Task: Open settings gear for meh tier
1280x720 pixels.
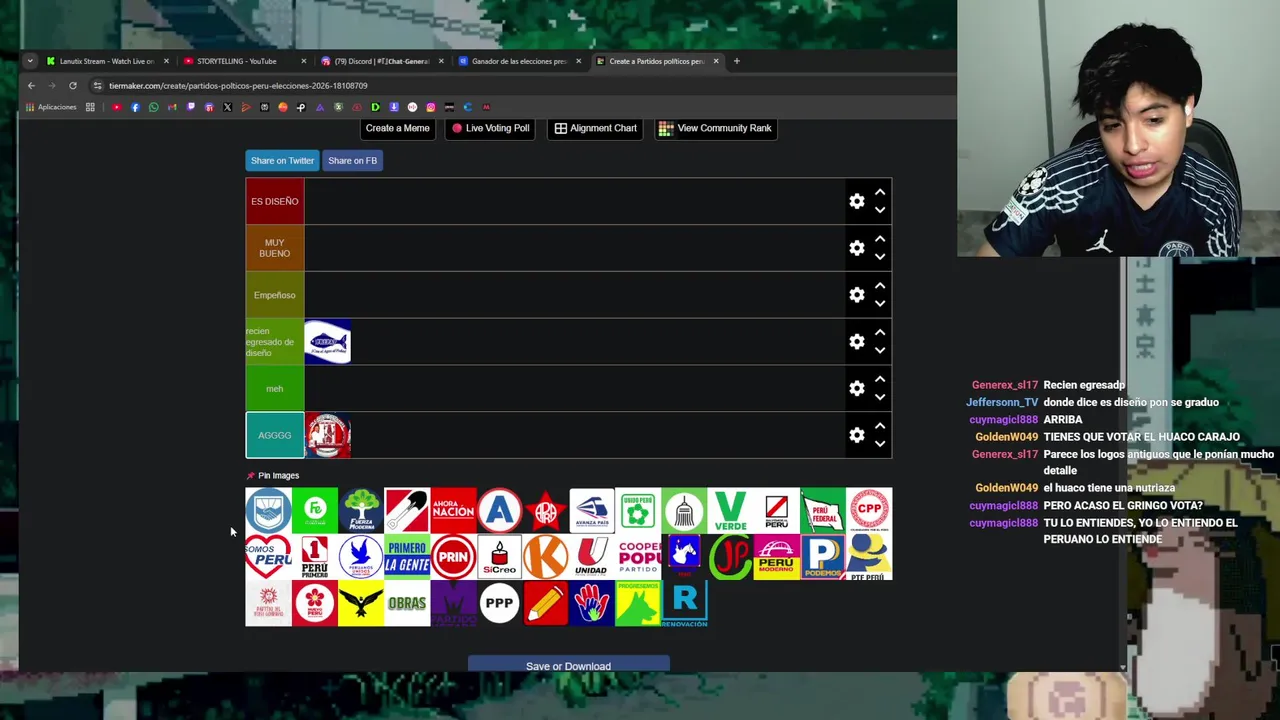Action: tap(857, 388)
